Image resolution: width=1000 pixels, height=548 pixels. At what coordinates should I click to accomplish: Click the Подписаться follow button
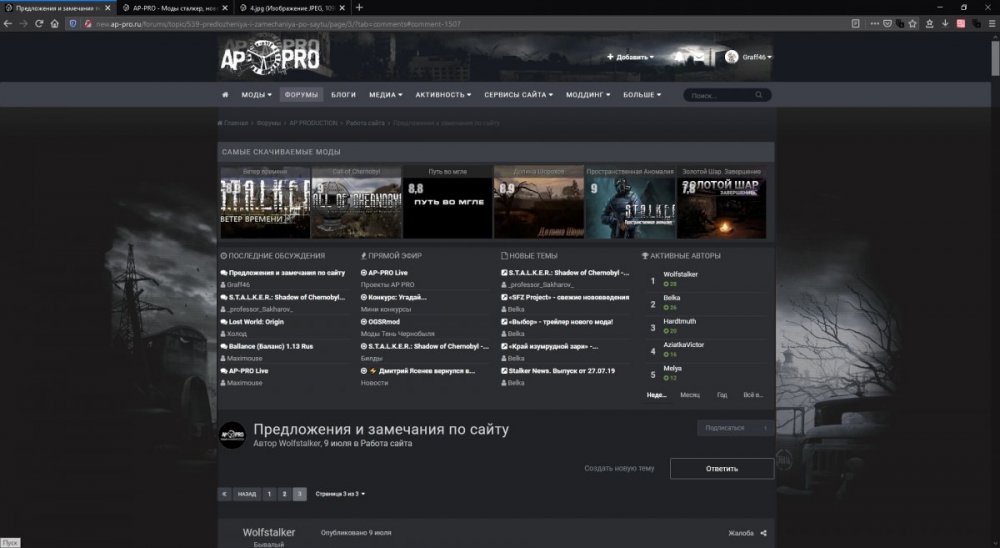click(735, 428)
